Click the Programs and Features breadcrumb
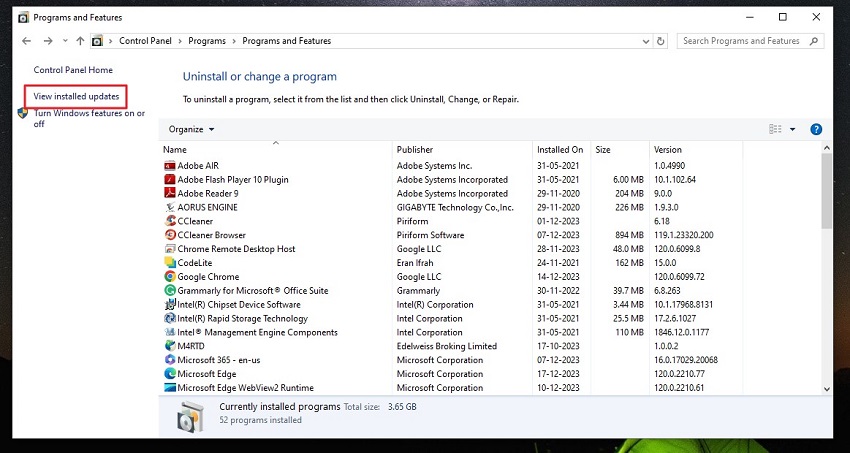The height and width of the screenshot is (453, 850). [286, 41]
